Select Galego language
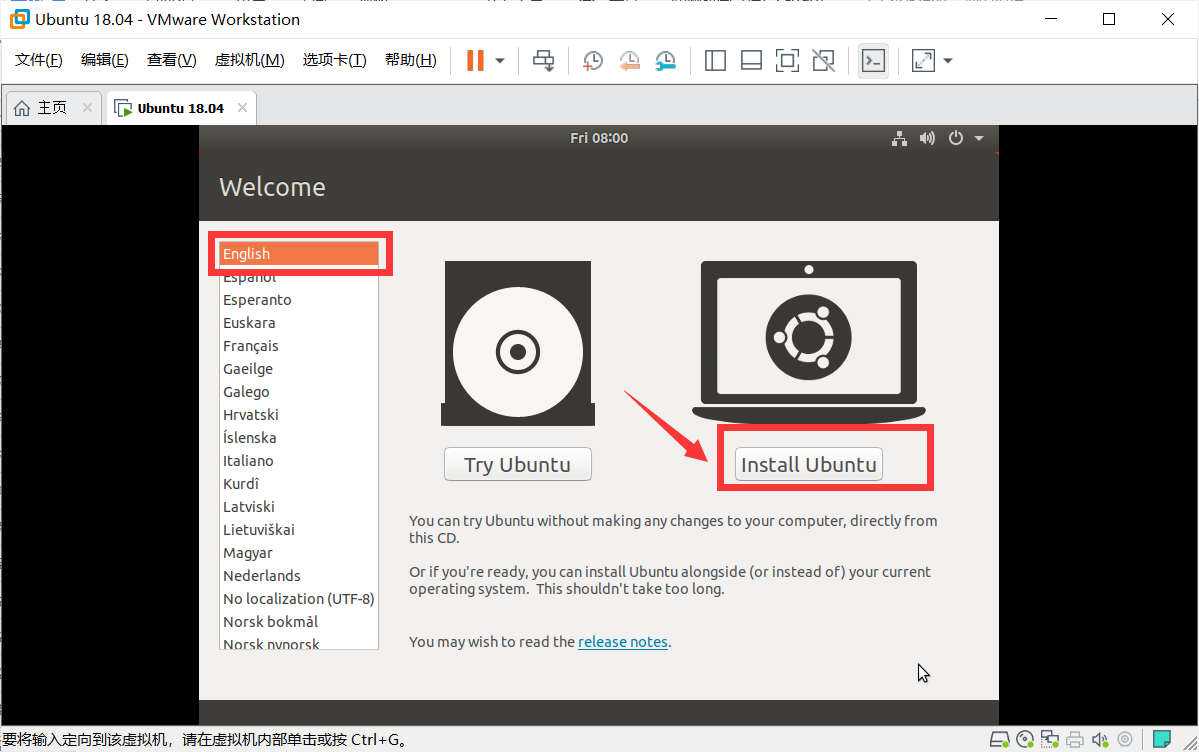Screen dimensions: 1199x752 (299, 392)
